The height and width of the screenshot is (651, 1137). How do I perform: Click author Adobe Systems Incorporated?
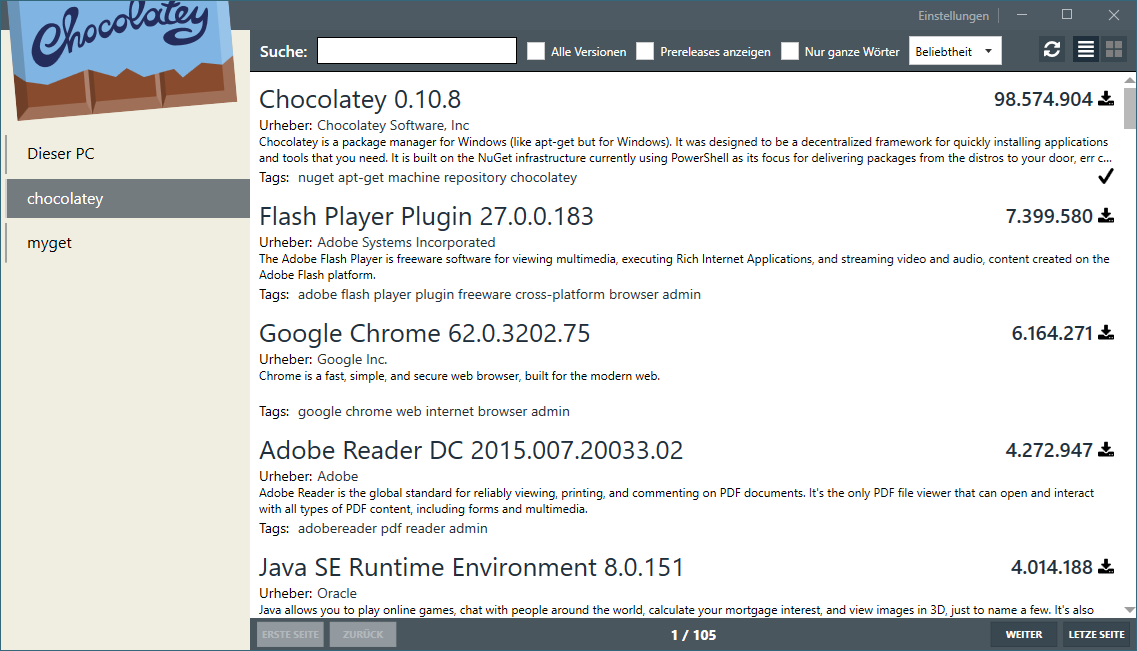[406, 242]
